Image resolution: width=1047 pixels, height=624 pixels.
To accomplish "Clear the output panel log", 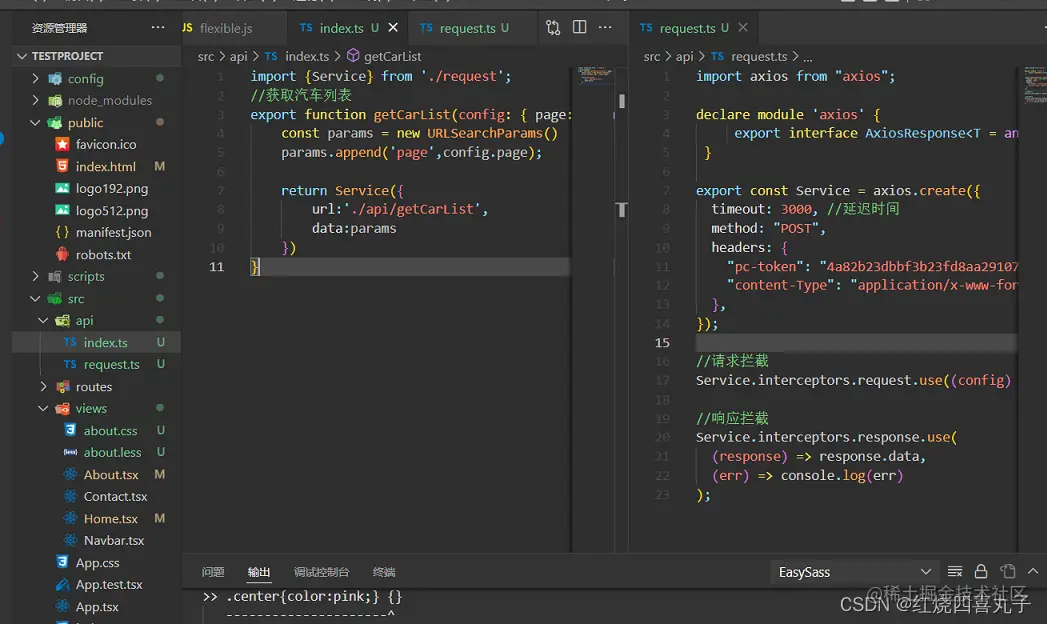I will coord(955,572).
